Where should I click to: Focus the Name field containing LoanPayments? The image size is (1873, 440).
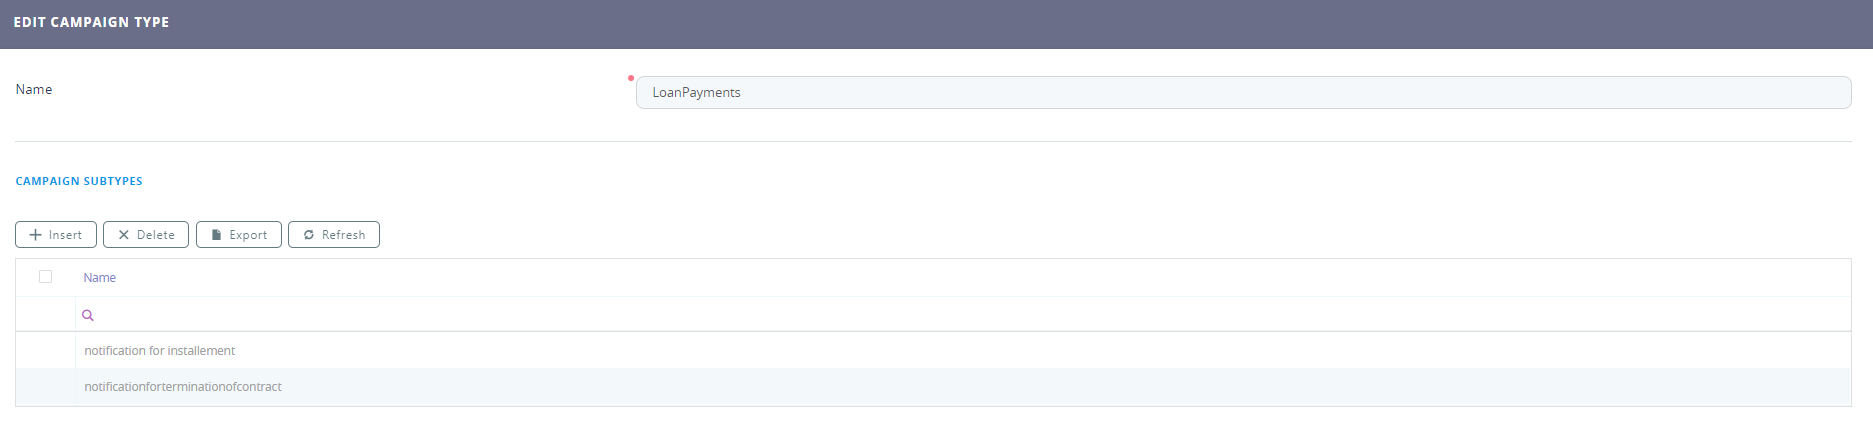(1242, 93)
